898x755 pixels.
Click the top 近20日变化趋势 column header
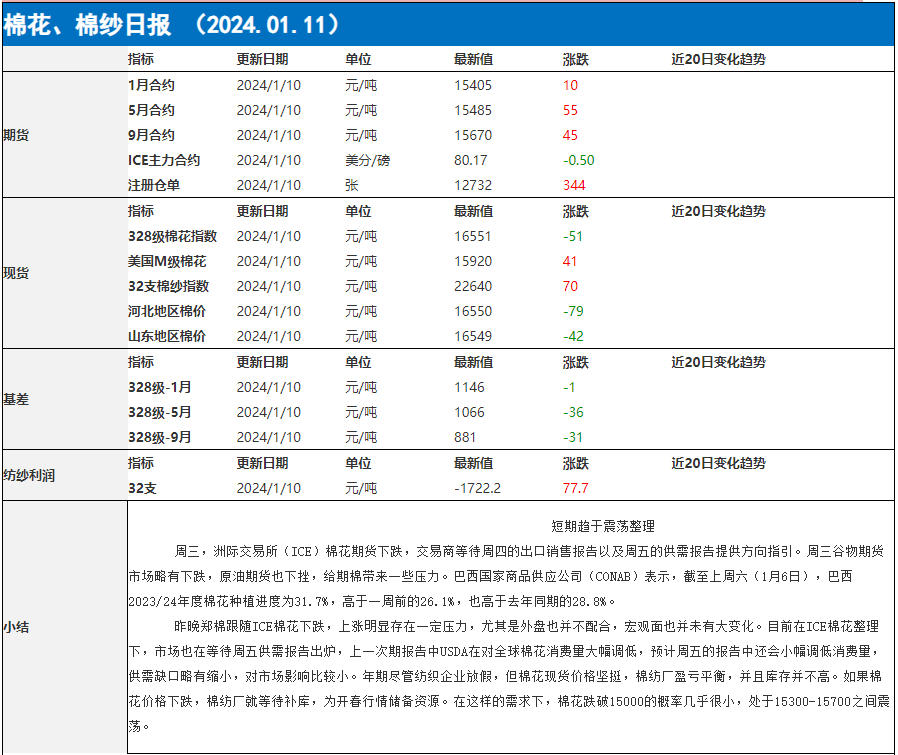point(718,60)
